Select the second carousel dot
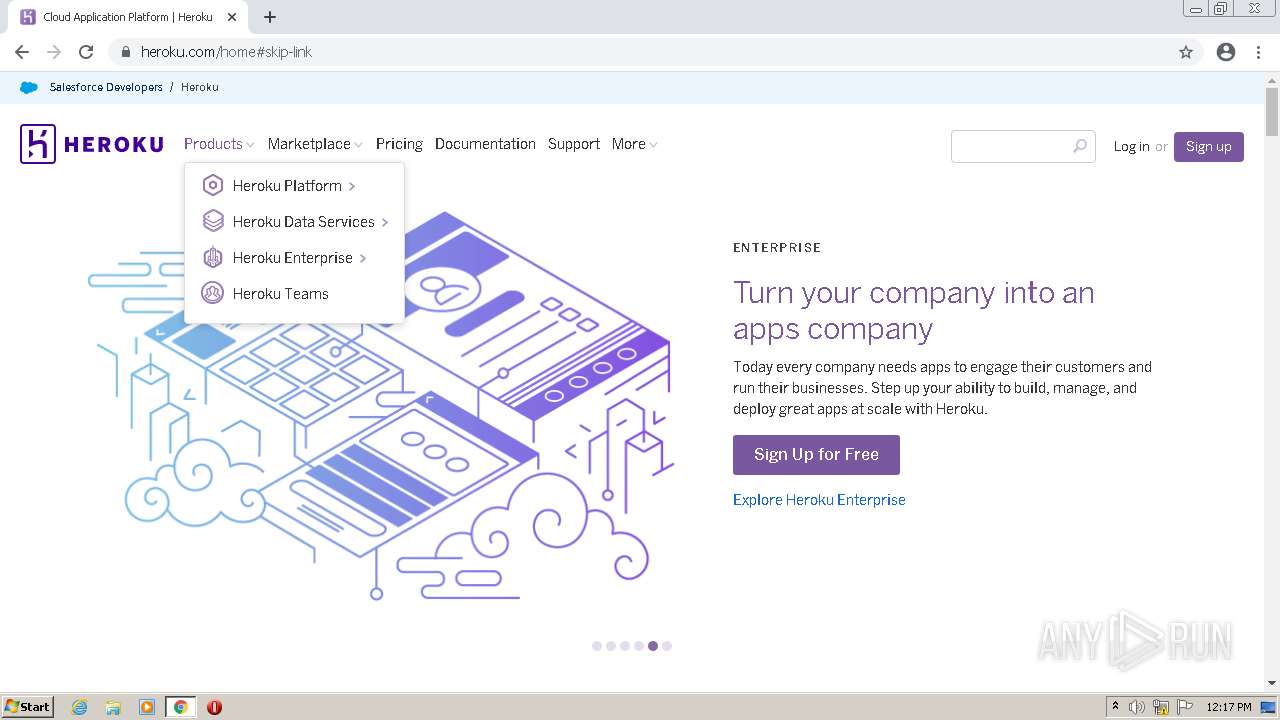1280x720 pixels. point(611,646)
